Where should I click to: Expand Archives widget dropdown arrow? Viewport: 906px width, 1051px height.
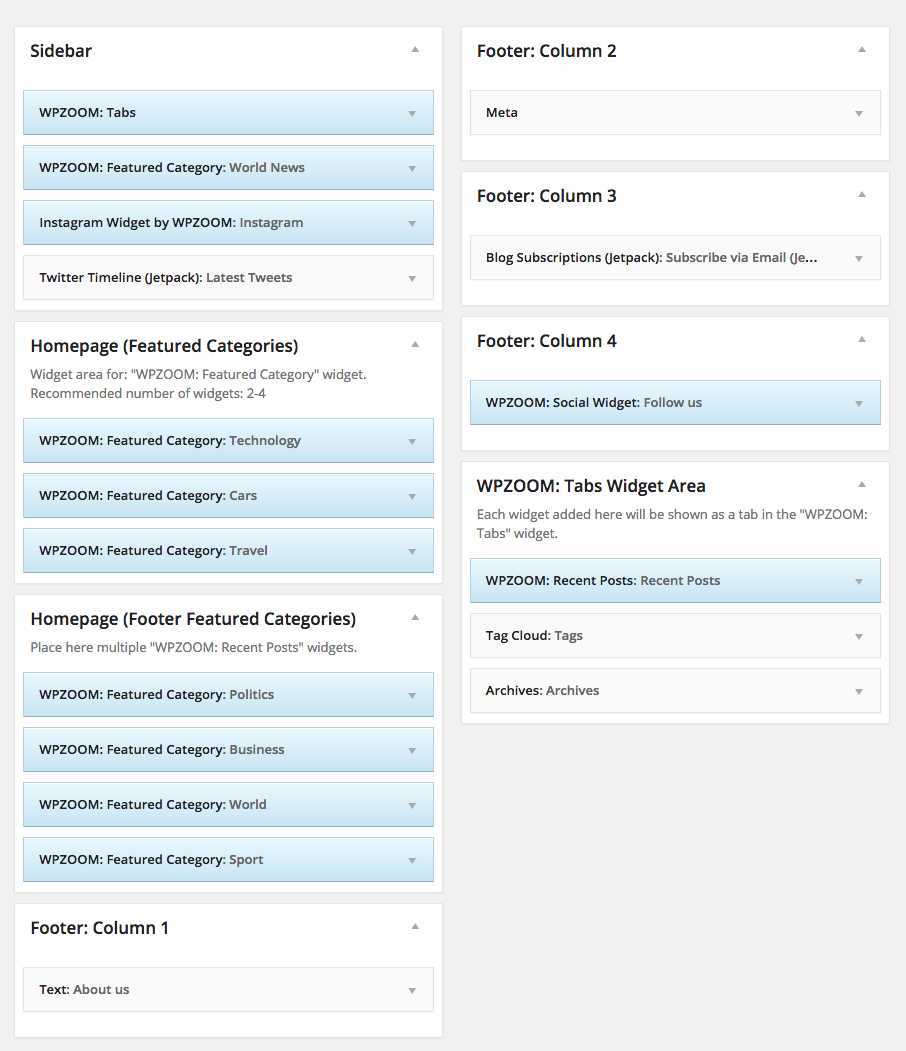(x=859, y=692)
